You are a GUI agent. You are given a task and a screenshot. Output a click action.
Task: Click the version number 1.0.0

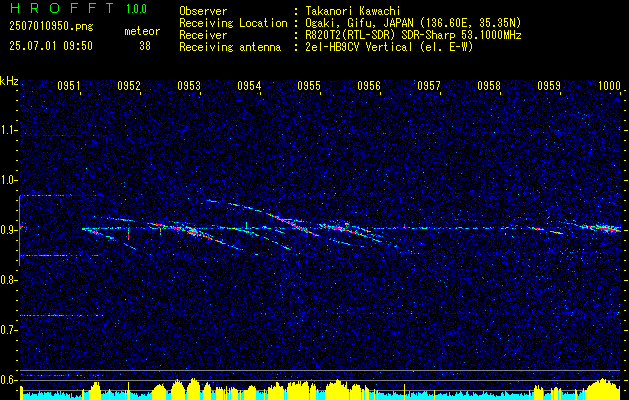tap(136, 9)
